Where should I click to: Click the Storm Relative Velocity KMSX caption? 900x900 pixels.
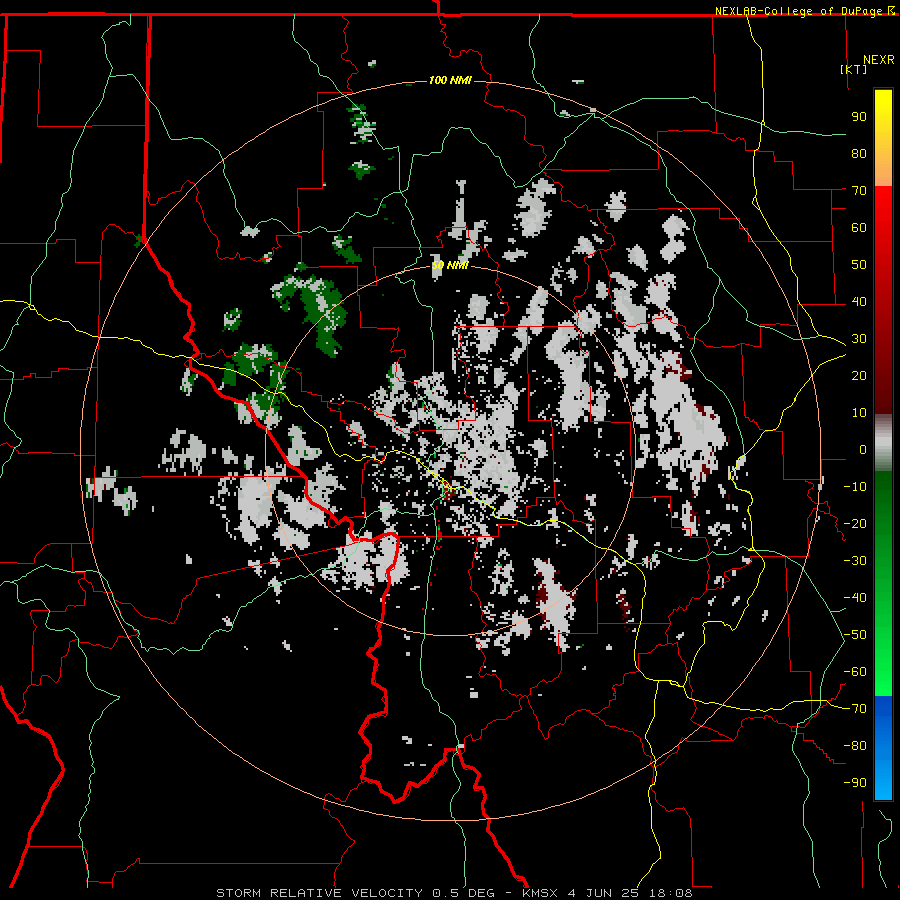pos(454,893)
